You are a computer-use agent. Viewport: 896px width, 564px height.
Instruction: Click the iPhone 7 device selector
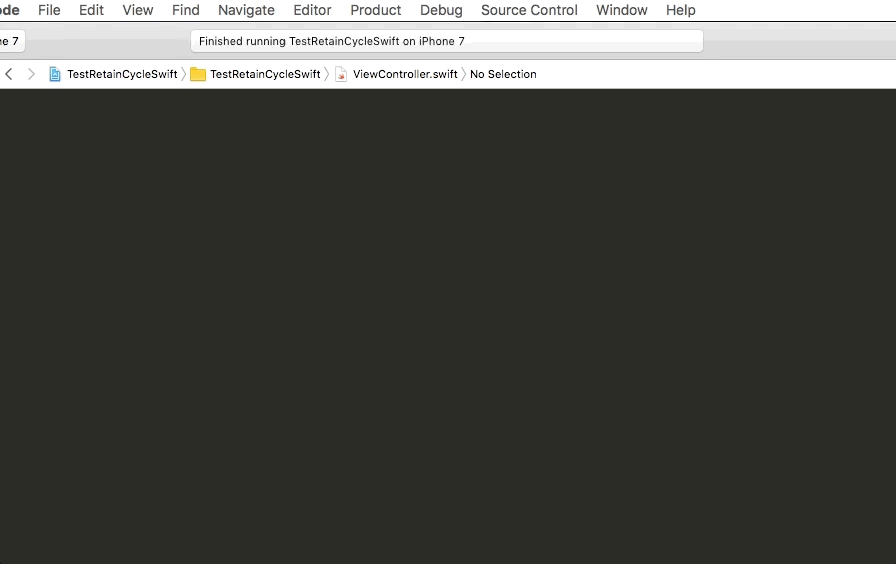[11, 41]
